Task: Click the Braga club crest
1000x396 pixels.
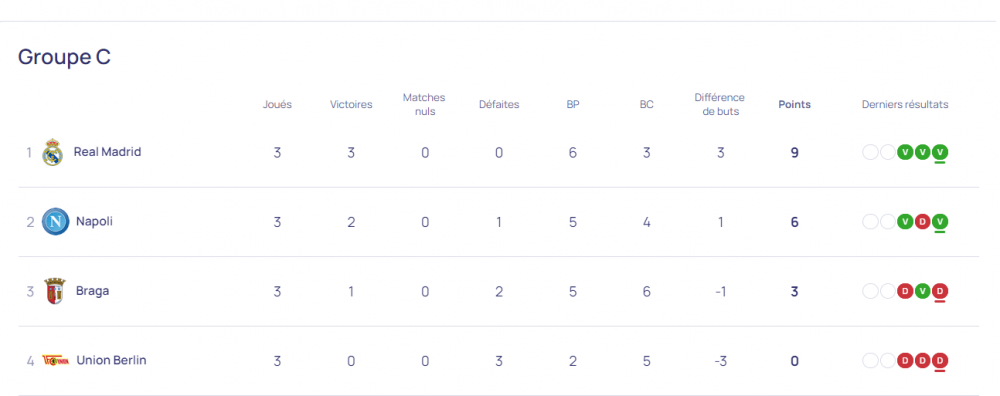Action: point(54,291)
